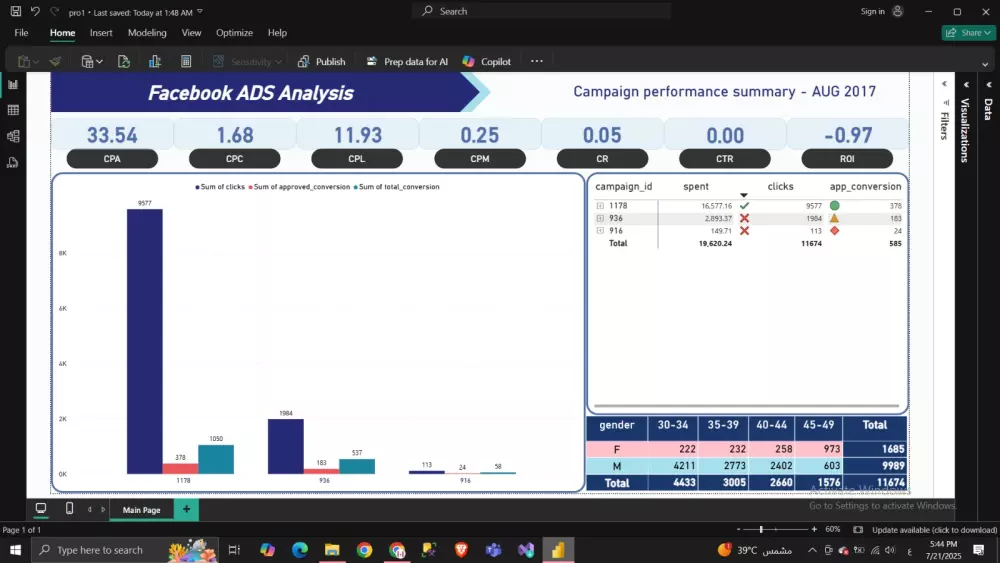The width and height of the screenshot is (1000, 563).
Task: Select the CPA card label
Action: 112,159
